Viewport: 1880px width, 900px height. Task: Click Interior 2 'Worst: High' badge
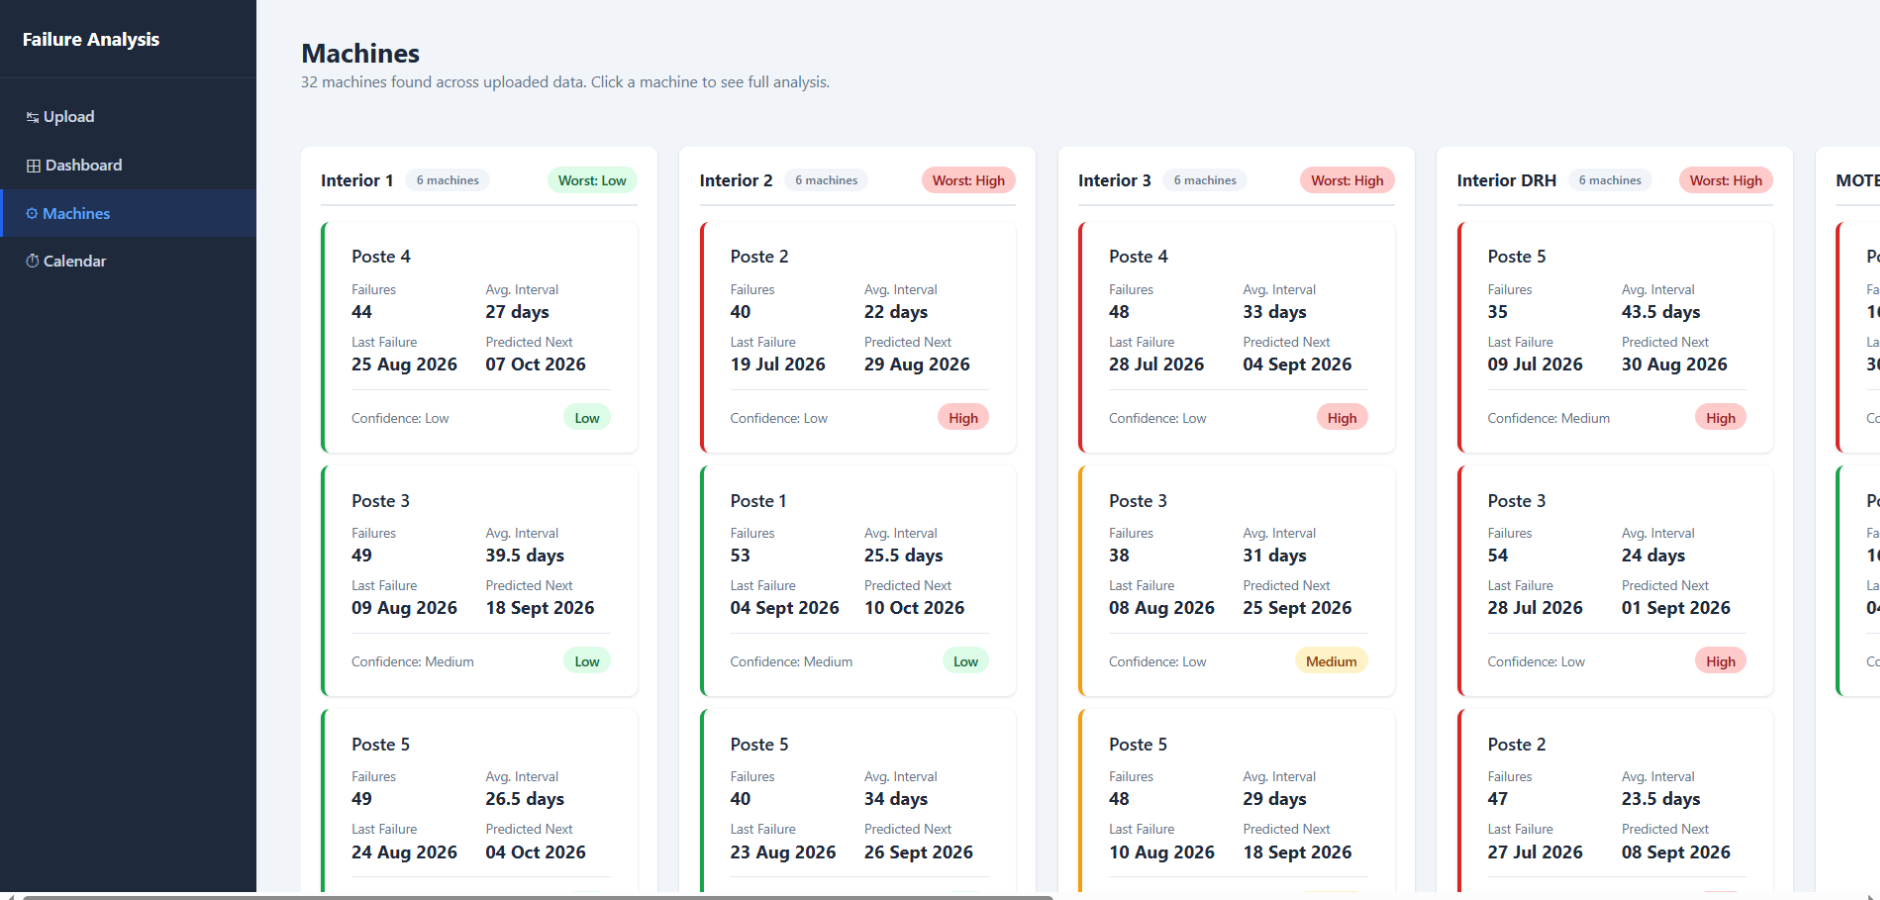point(968,180)
